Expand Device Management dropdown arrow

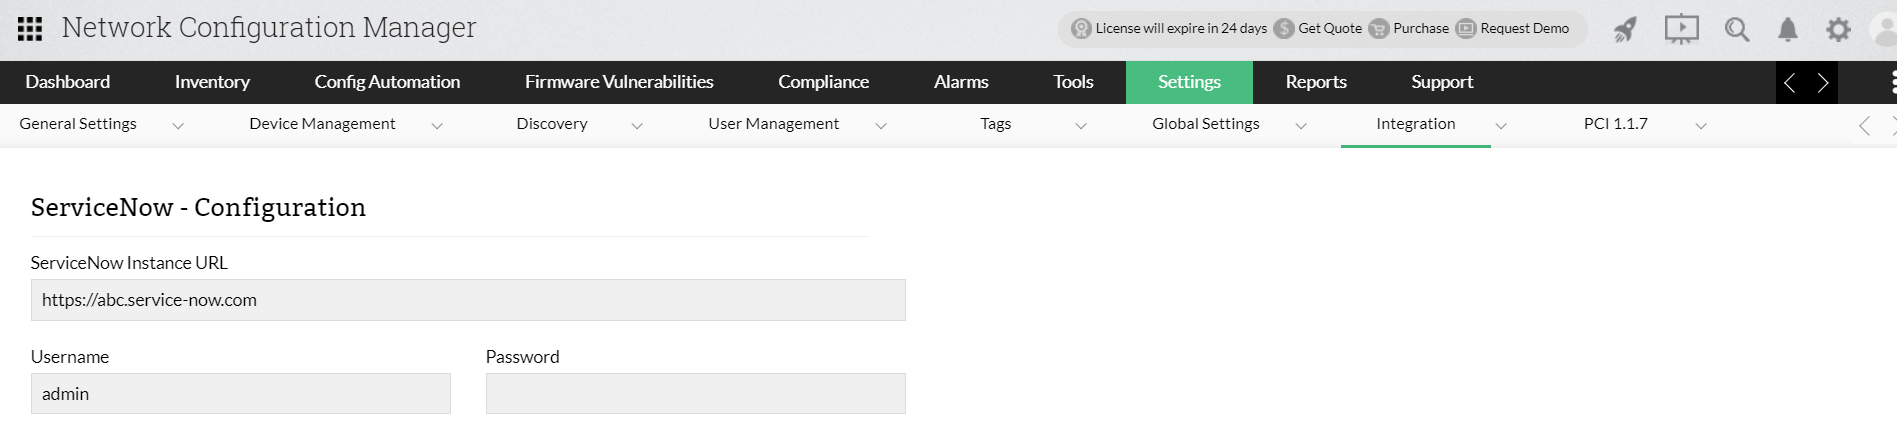437,126
